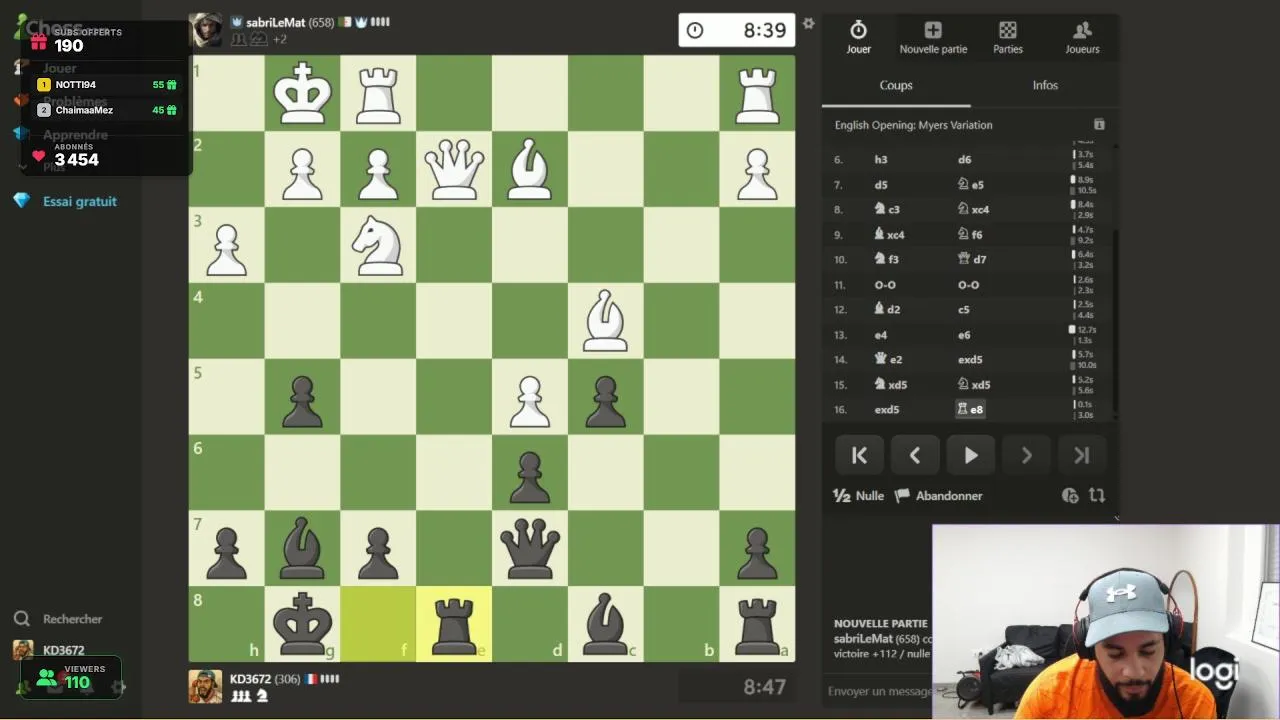Jump to move 12 black c5
The height and width of the screenshot is (720, 1280).
coord(964,310)
